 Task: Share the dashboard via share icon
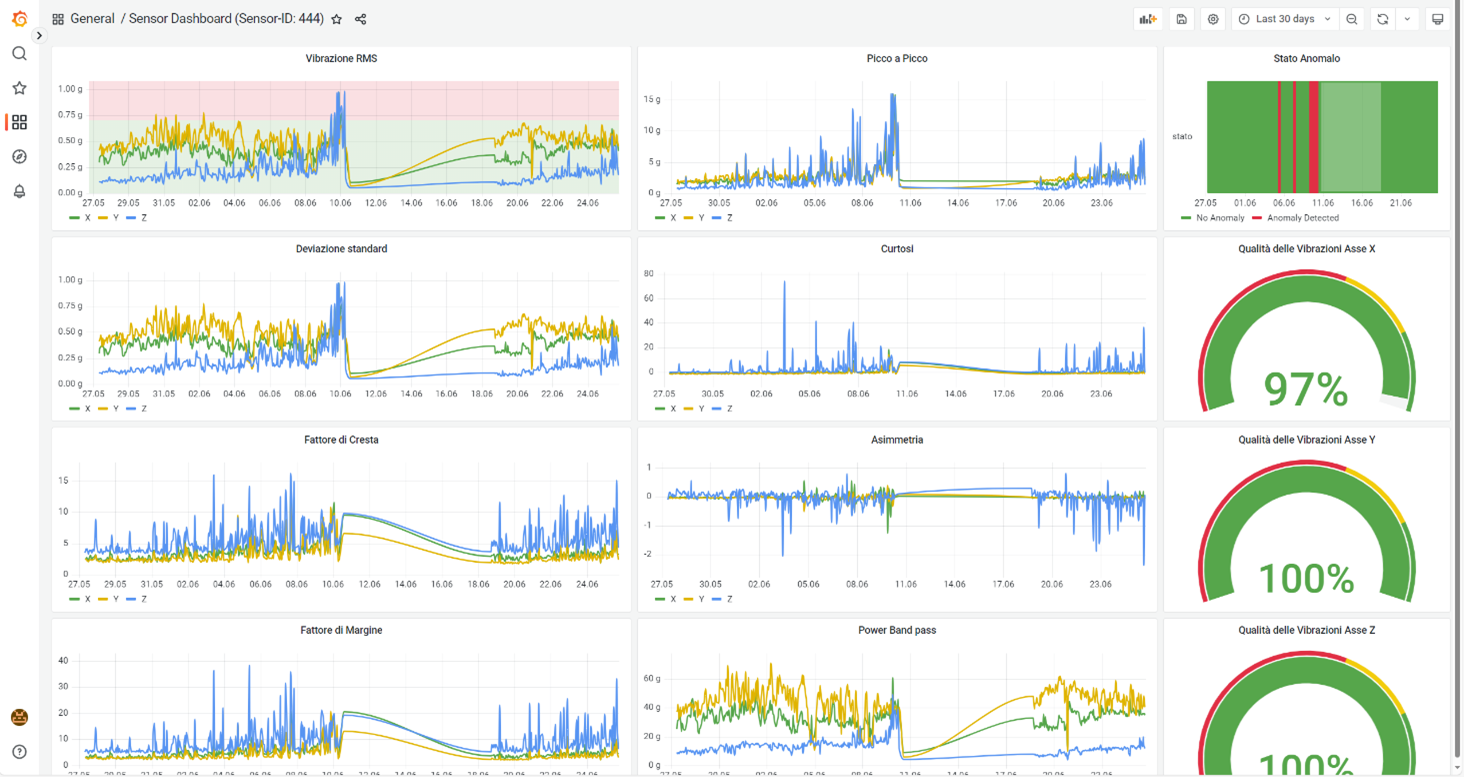click(361, 19)
